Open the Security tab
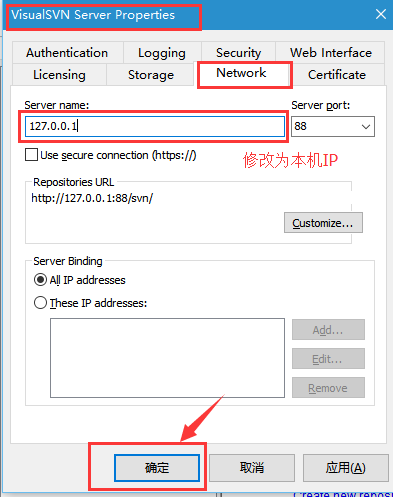This screenshot has width=393, height=497. click(x=238, y=53)
